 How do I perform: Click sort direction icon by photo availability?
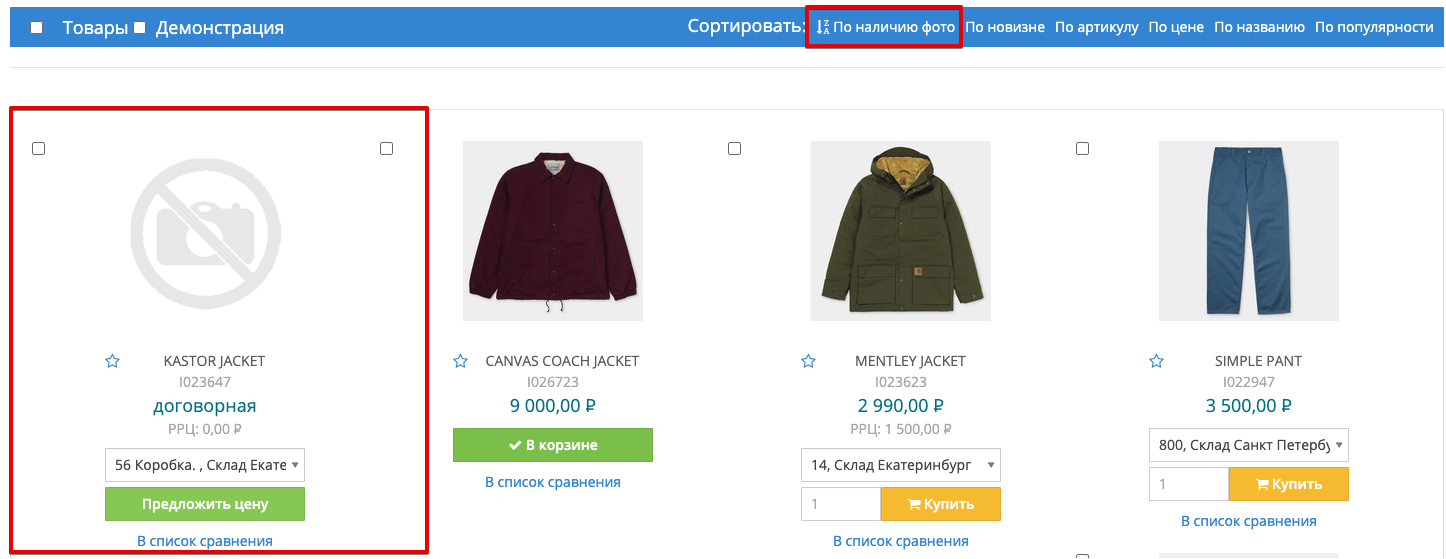pos(823,27)
